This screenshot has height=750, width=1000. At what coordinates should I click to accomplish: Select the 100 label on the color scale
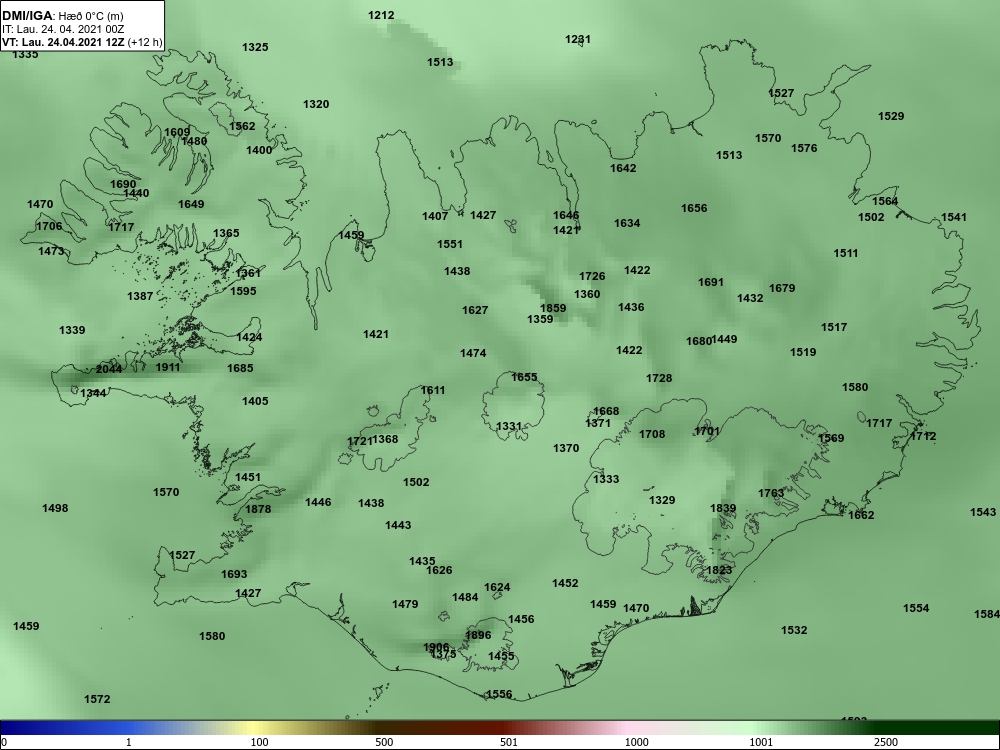click(260, 742)
